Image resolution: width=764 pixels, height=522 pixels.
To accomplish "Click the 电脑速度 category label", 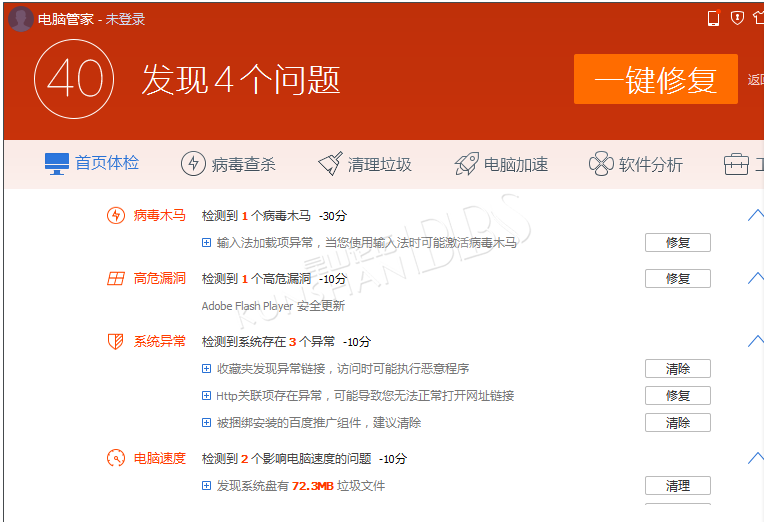I will tap(160, 458).
